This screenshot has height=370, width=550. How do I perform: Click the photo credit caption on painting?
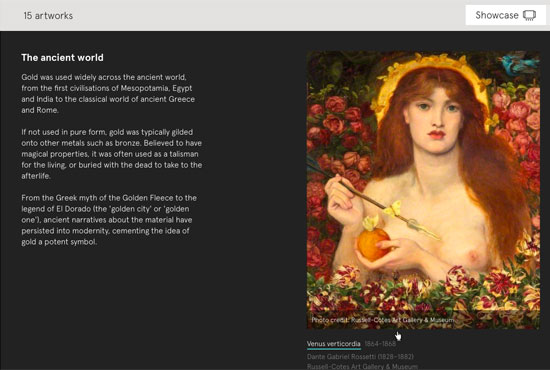click(x=383, y=320)
